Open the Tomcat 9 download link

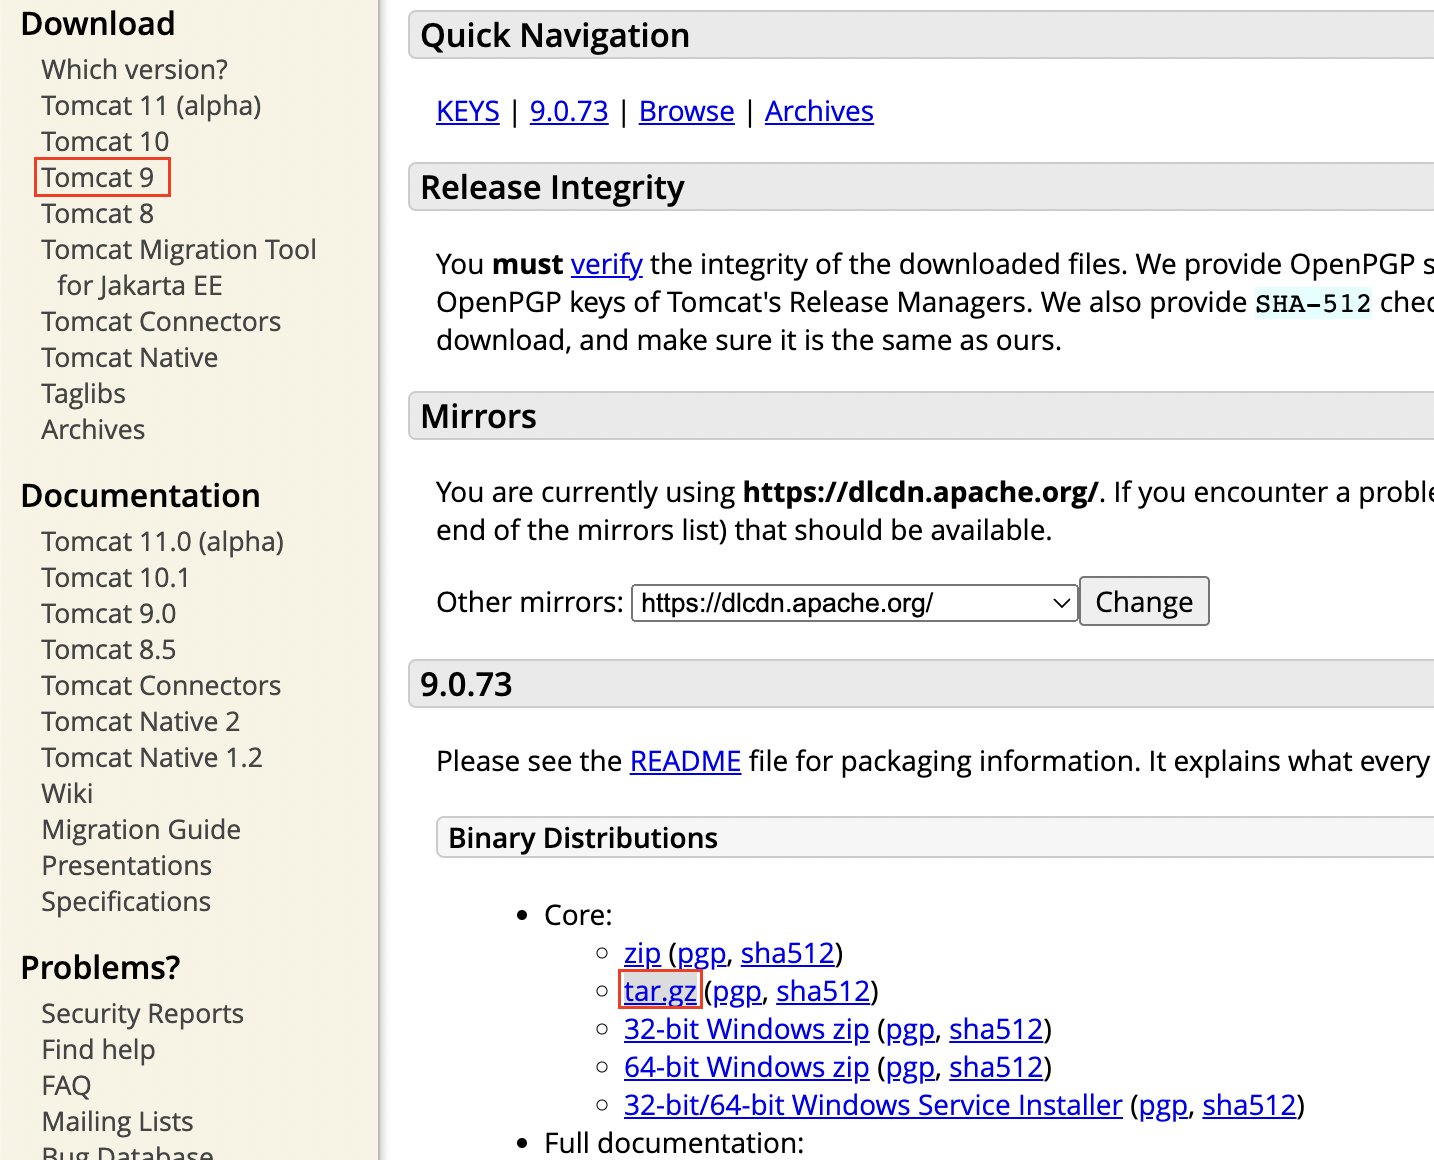coord(98,177)
